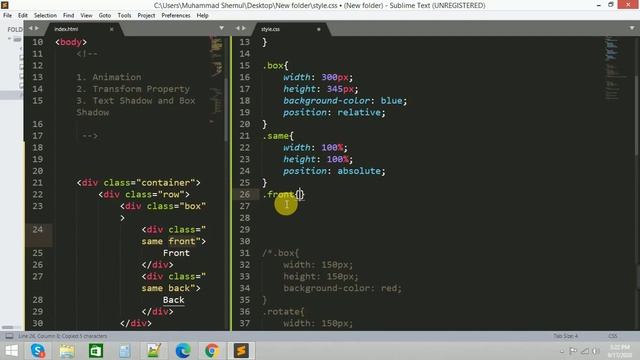The width and height of the screenshot is (640, 360).
Task: Open the Goto menu
Action: 105,16
